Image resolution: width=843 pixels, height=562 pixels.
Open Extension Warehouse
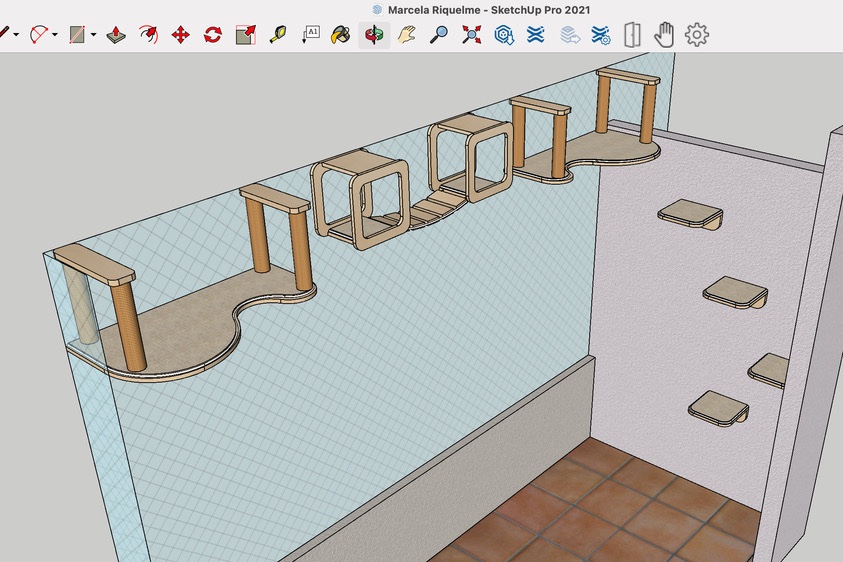535,35
